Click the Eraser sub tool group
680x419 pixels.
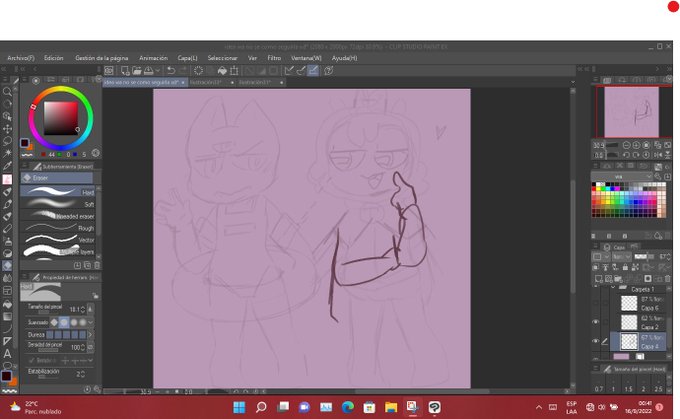point(57,177)
